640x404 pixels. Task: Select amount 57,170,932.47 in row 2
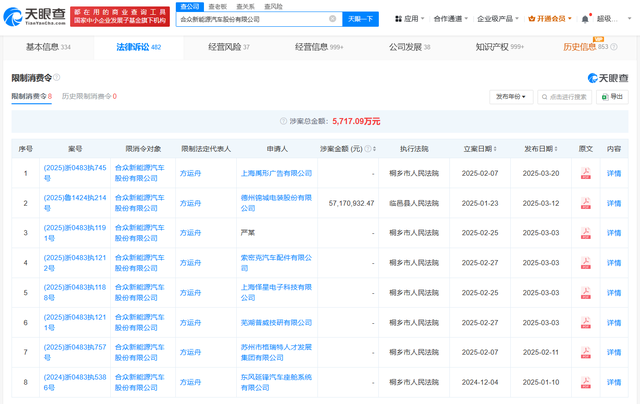click(x=351, y=203)
